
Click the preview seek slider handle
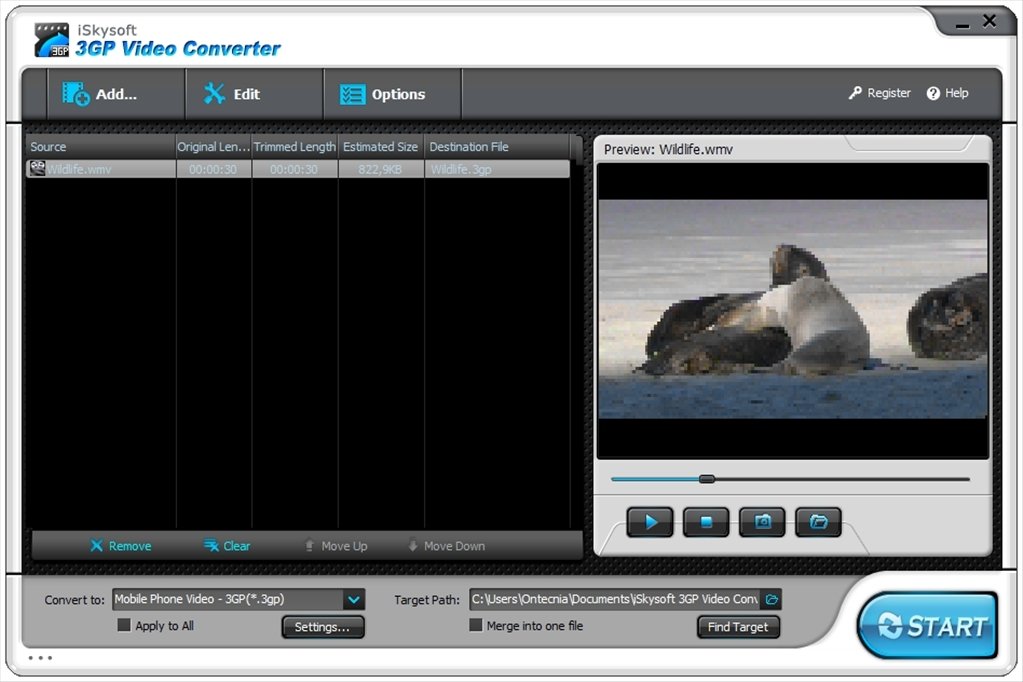click(x=707, y=479)
